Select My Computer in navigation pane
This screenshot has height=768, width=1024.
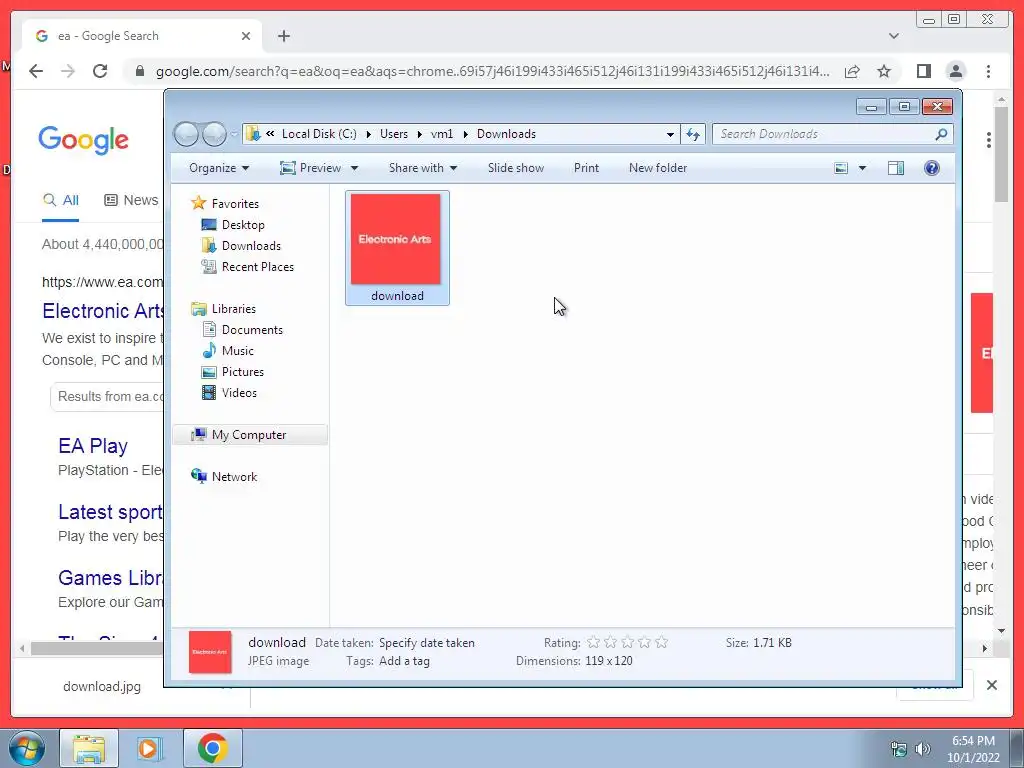[x=250, y=434]
